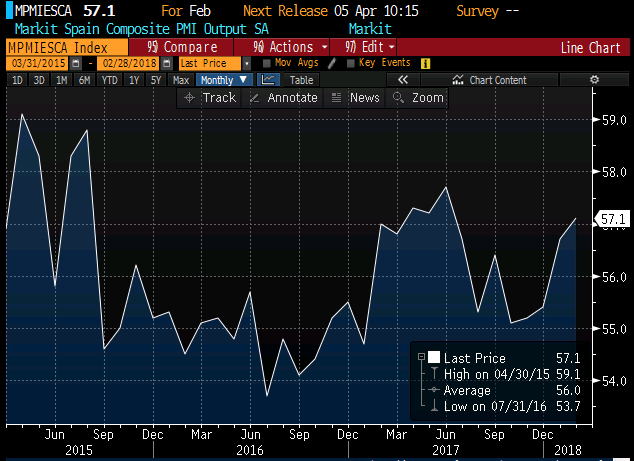Open the News overlay icon

pyautogui.click(x=355, y=98)
